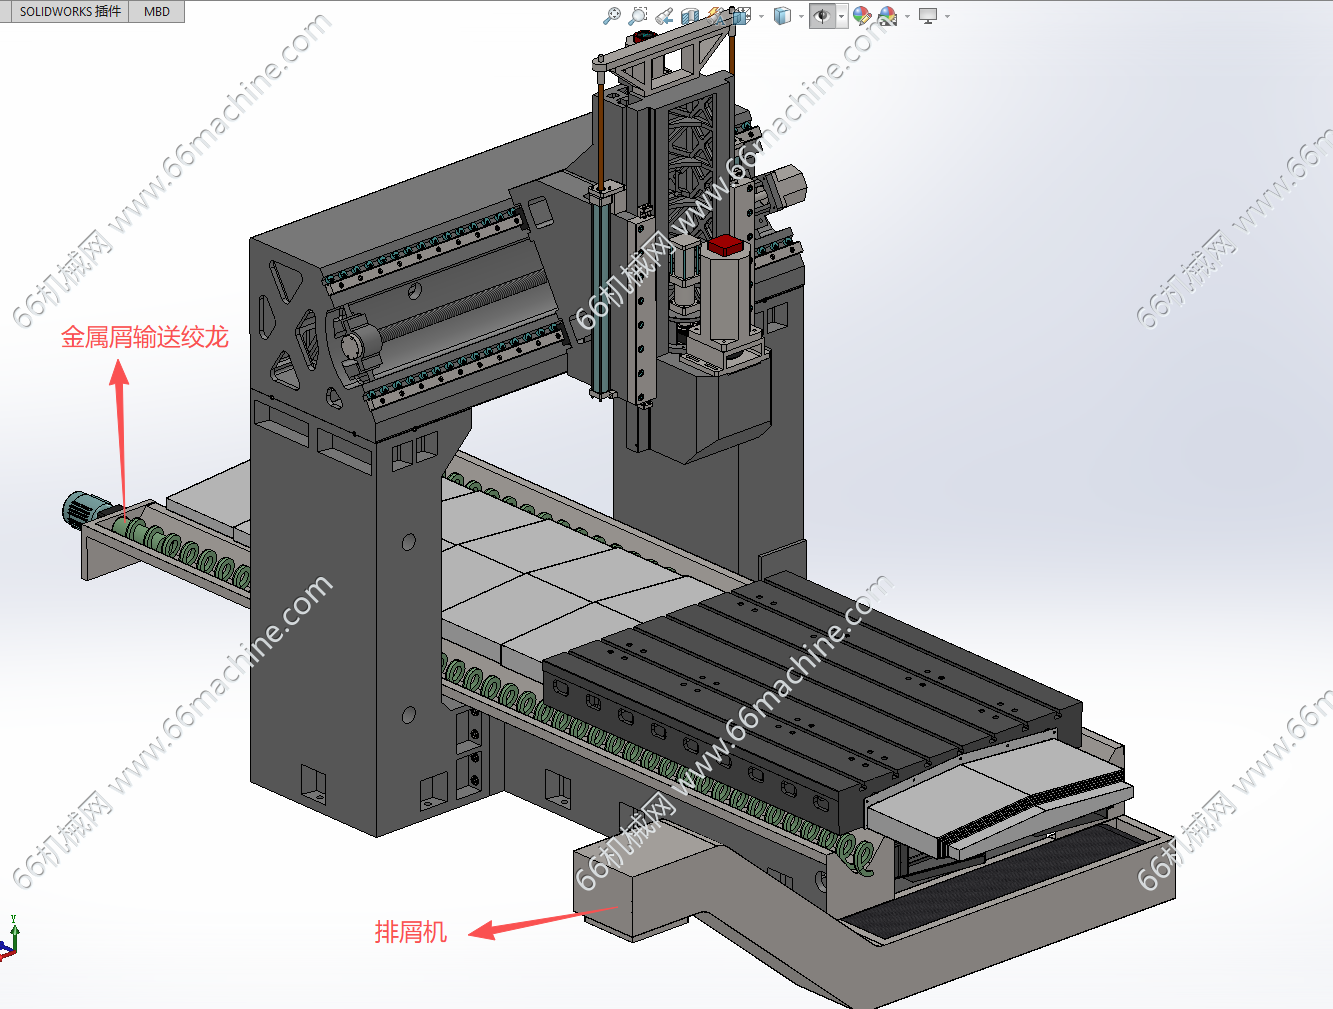The height and width of the screenshot is (1009, 1333).
Task: Click the Zoom to Fit icon
Action: (612, 16)
